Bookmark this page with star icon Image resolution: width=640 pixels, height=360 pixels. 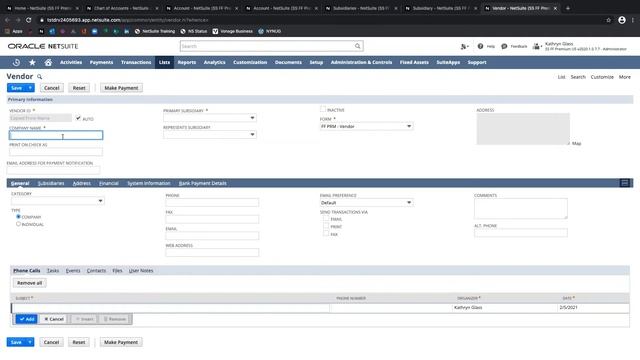coord(609,20)
